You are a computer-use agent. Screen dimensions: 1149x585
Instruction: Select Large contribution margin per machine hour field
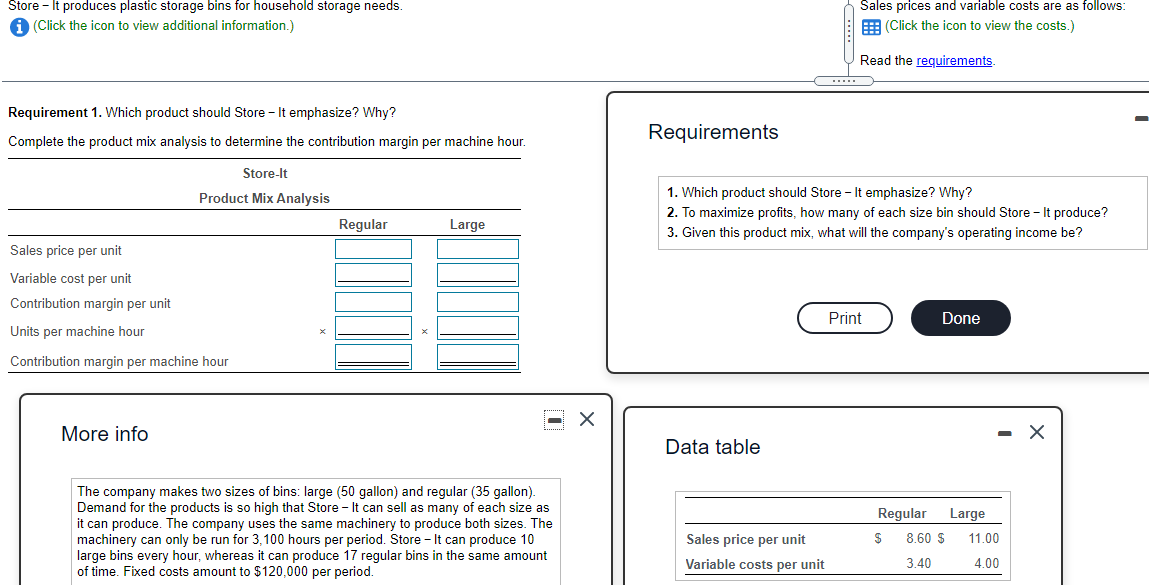coord(478,357)
